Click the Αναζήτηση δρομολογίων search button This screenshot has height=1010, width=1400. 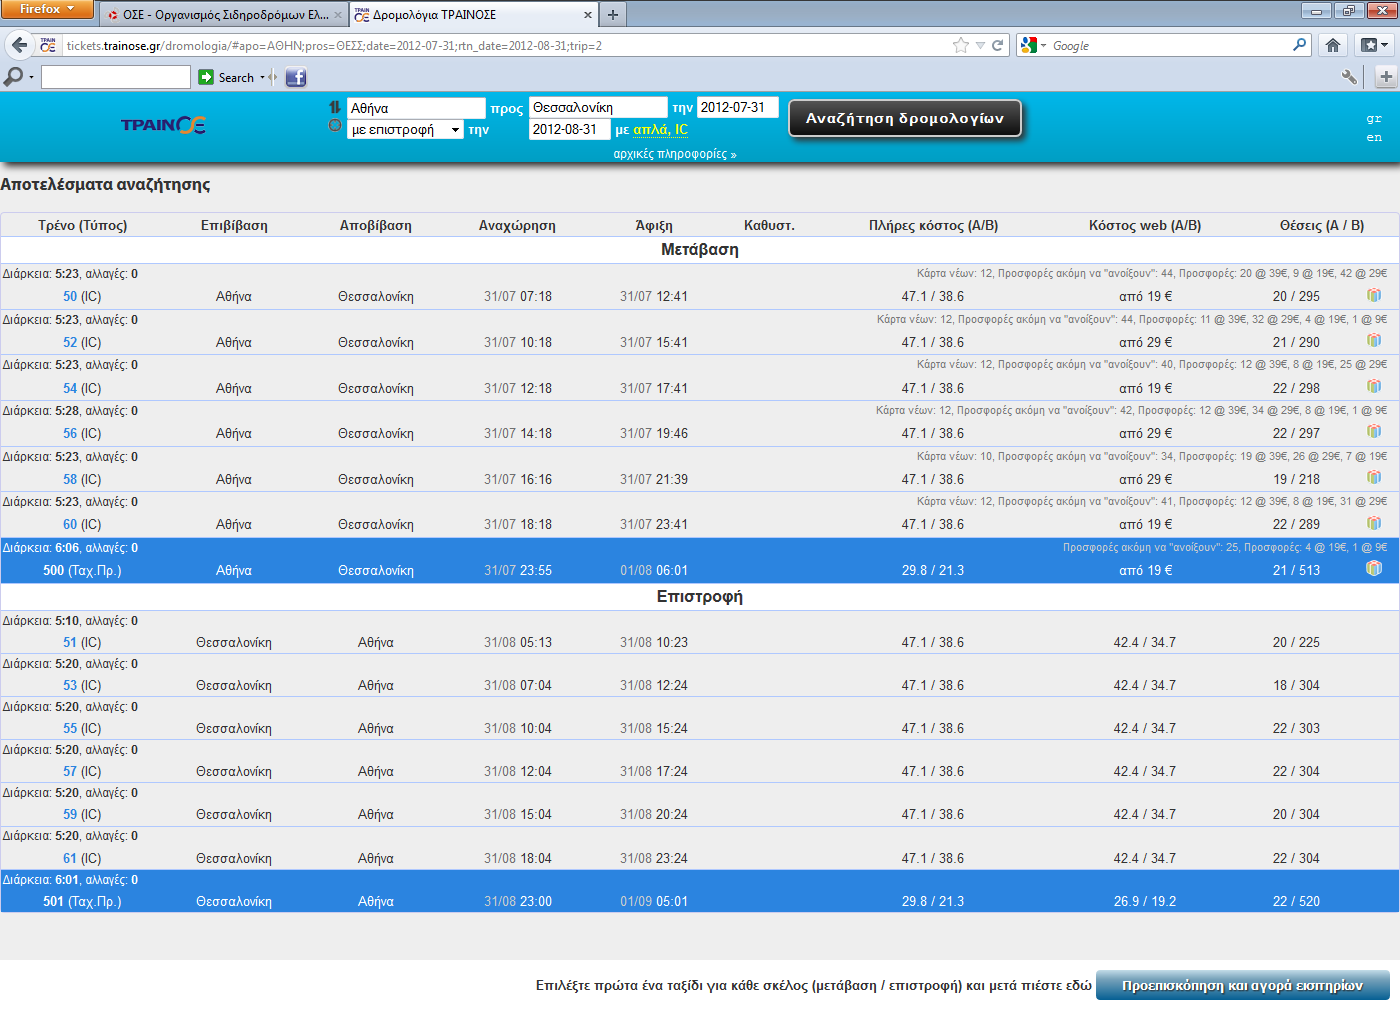(905, 118)
